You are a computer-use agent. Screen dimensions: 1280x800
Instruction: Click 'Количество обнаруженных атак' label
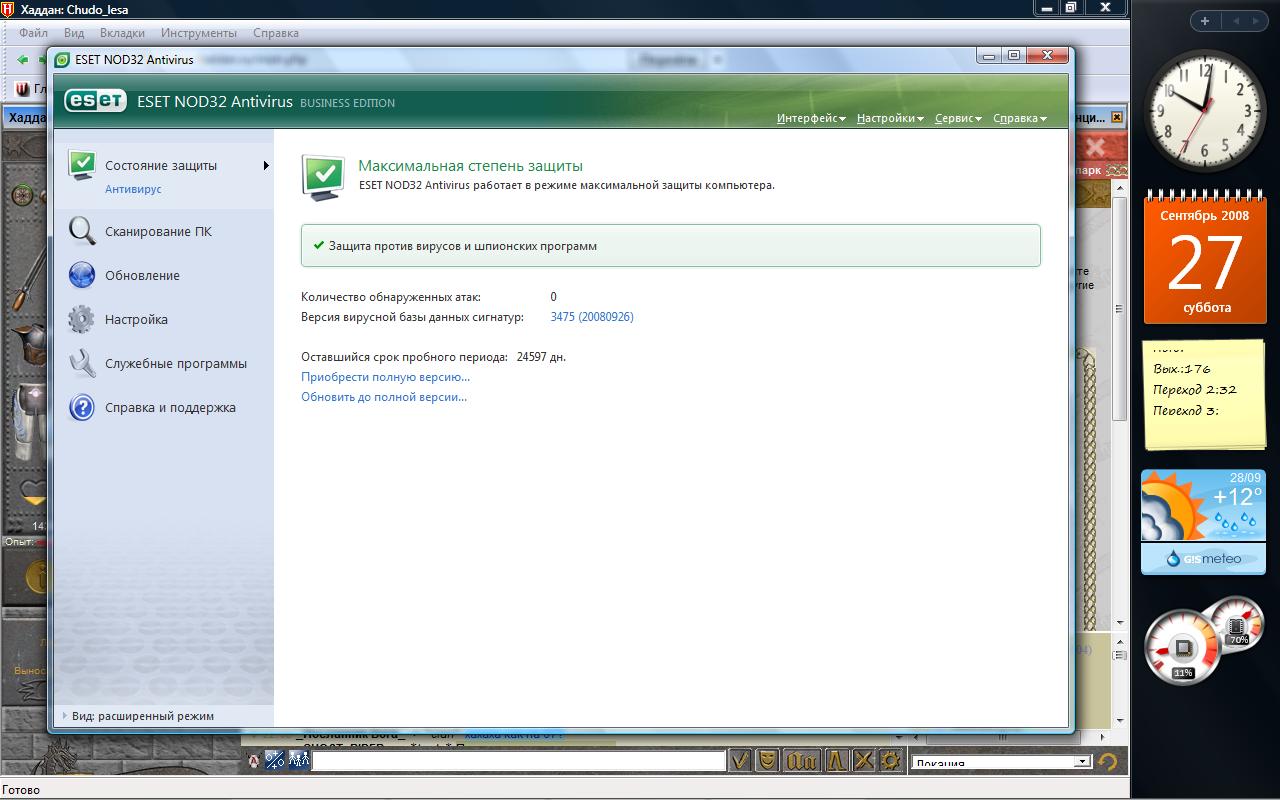[x=391, y=297]
